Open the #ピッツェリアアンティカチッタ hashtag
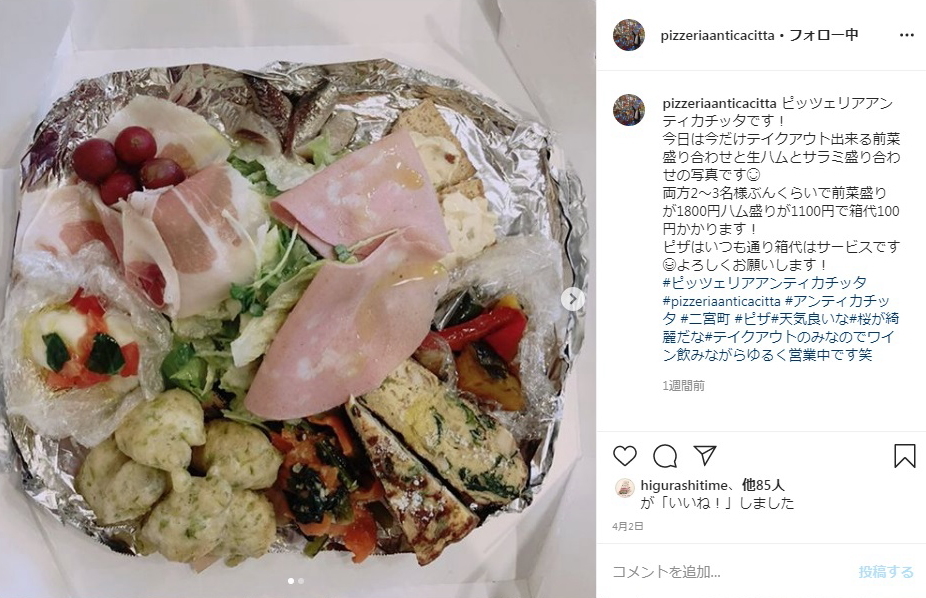Viewport: 926px width, 598px height. pyautogui.click(x=765, y=283)
